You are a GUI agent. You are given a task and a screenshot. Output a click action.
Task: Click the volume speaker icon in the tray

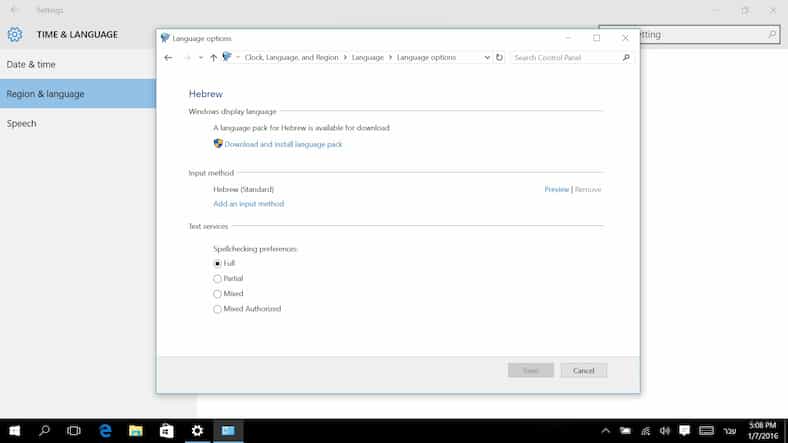pos(665,431)
